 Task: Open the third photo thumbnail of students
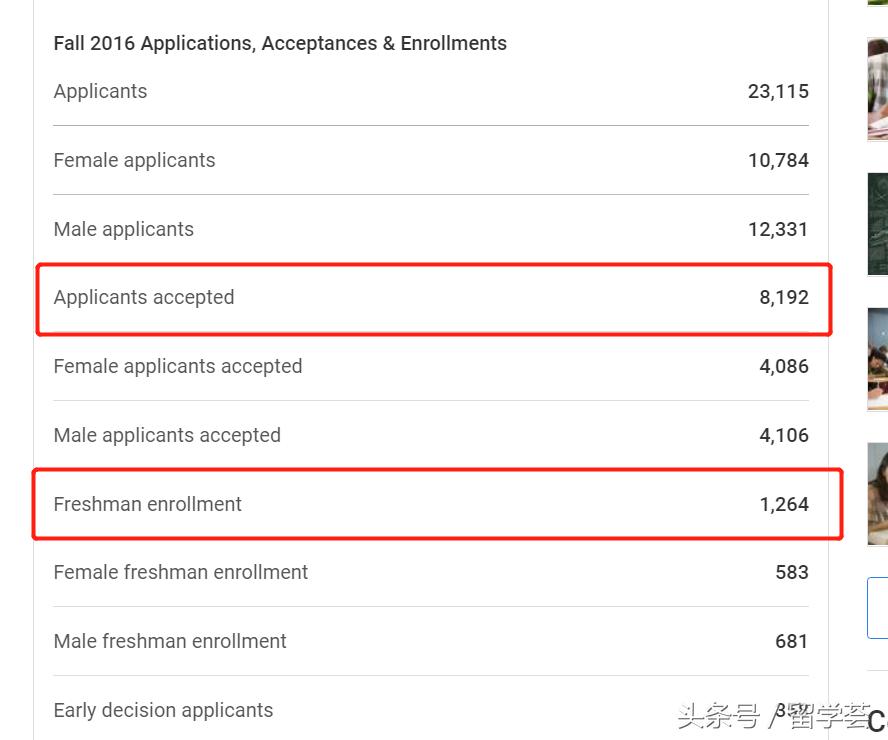click(878, 358)
